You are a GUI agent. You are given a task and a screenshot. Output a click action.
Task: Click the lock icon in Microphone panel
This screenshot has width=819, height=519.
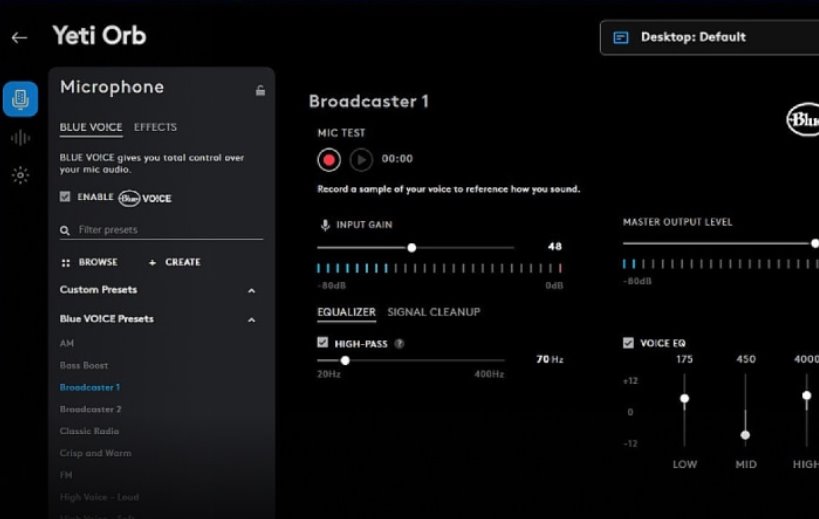coord(260,90)
